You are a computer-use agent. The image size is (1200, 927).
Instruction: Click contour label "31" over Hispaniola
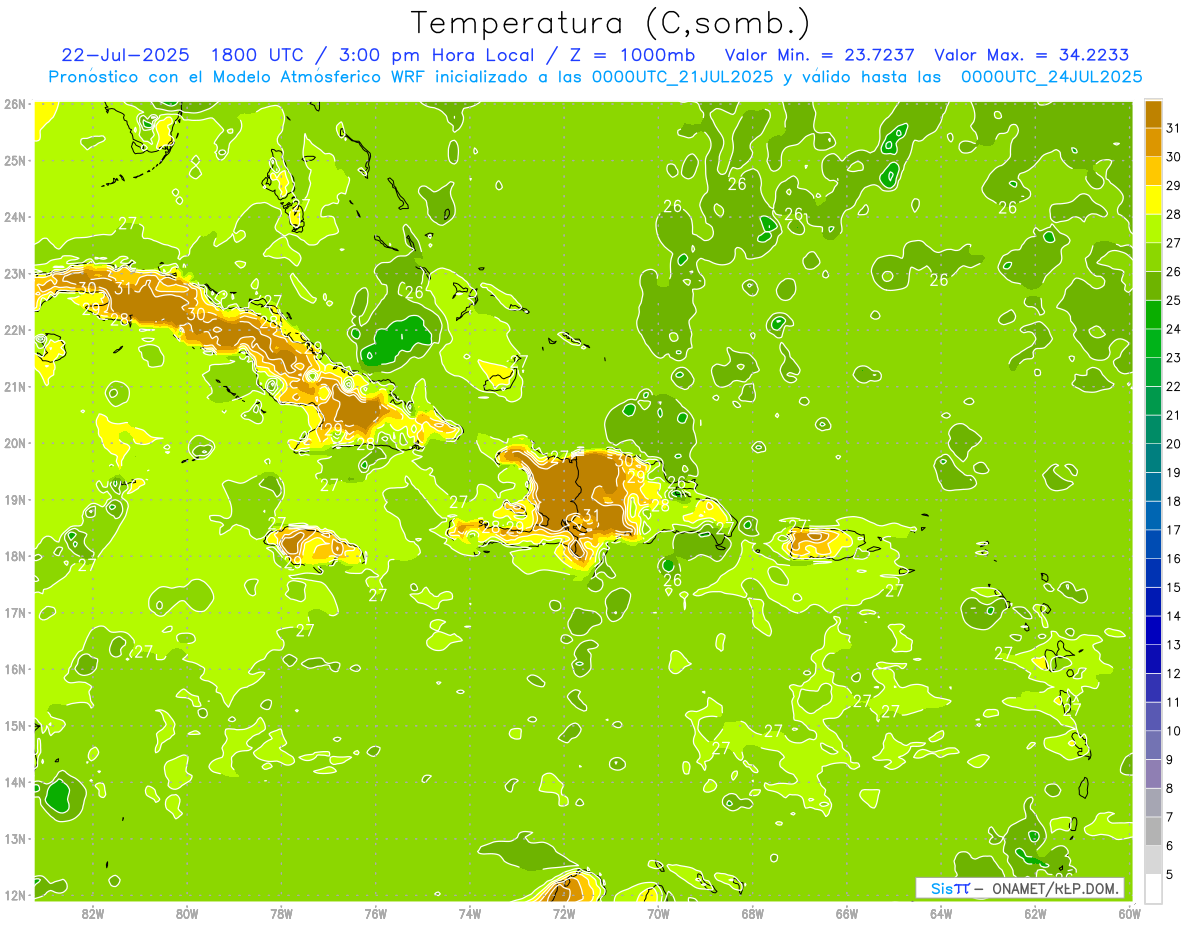(x=591, y=516)
